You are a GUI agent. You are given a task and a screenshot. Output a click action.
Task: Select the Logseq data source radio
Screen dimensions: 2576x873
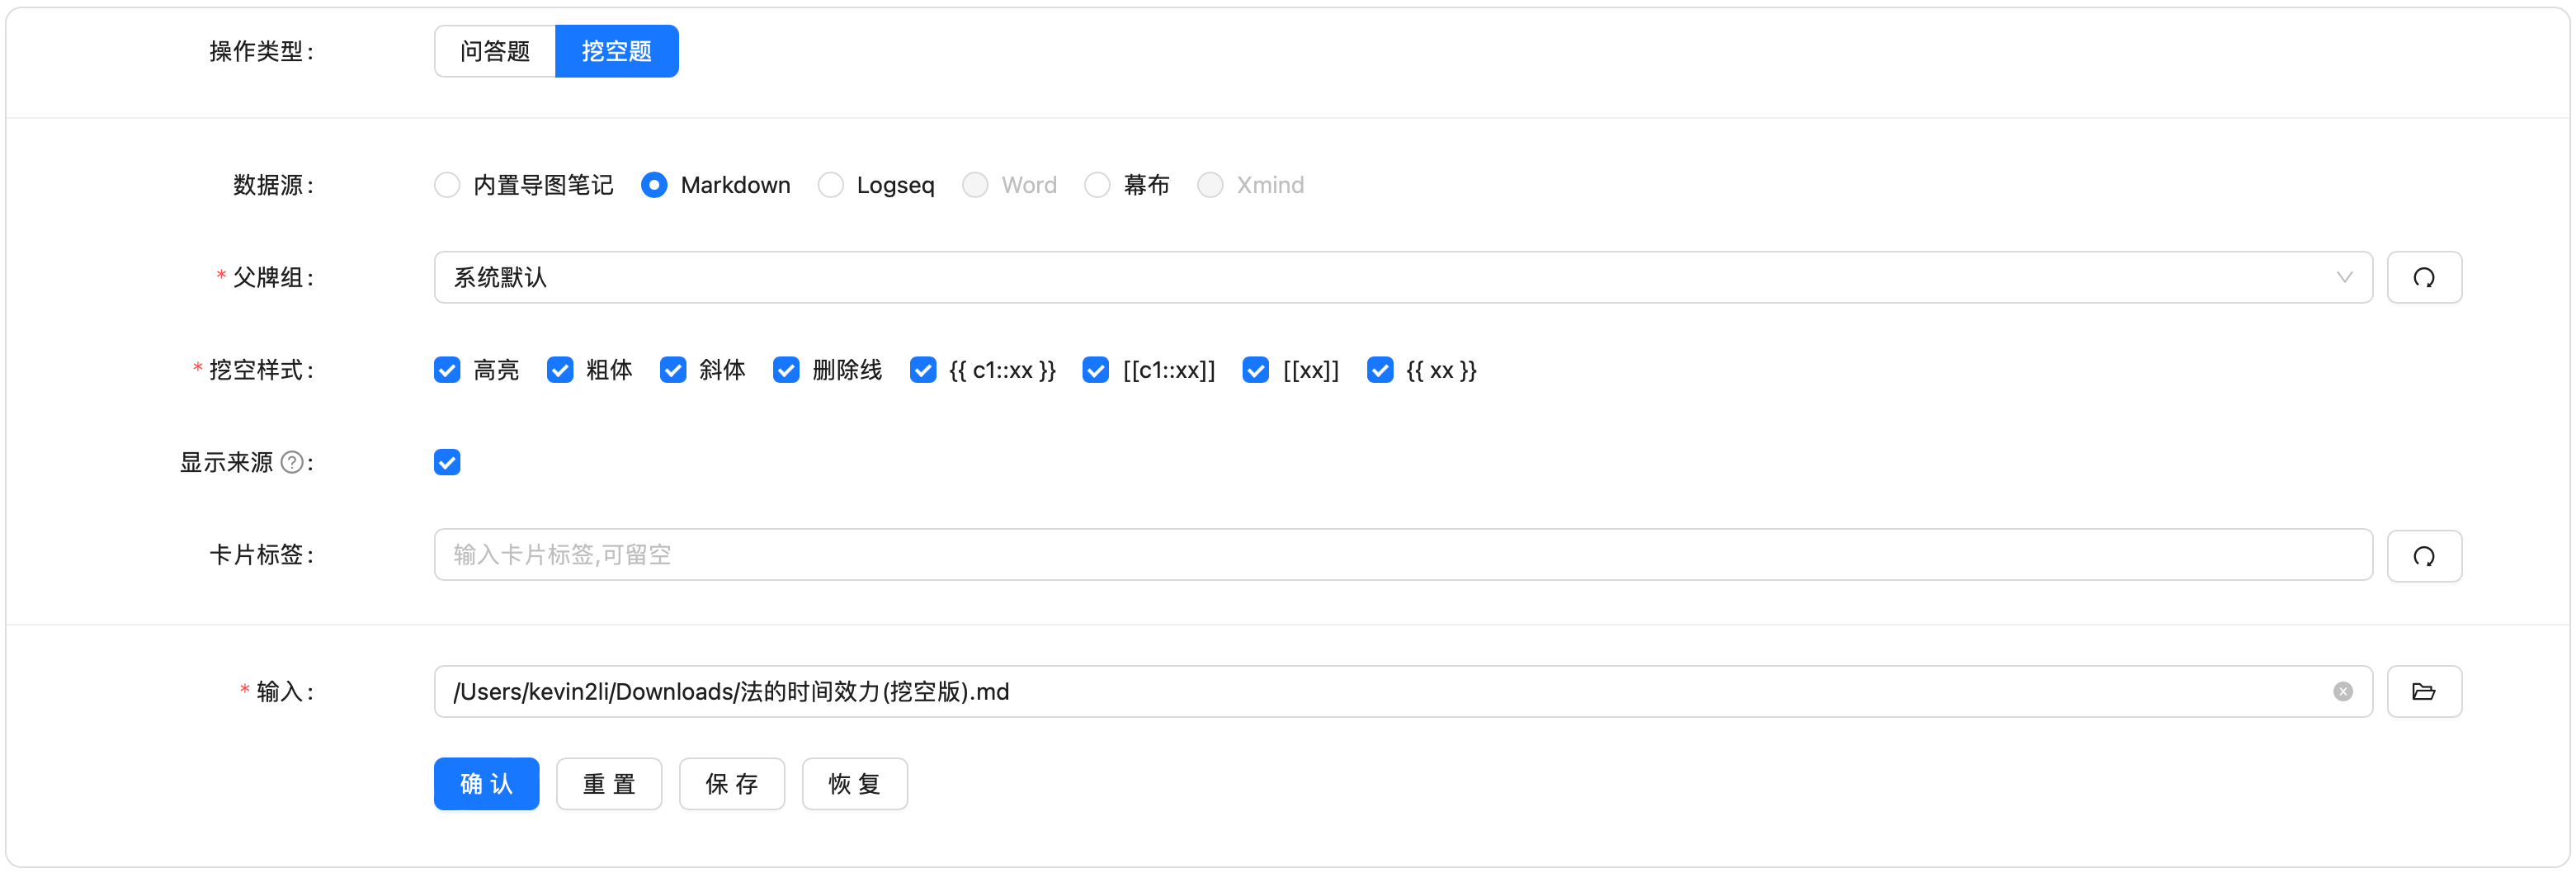(x=830, y=185)
